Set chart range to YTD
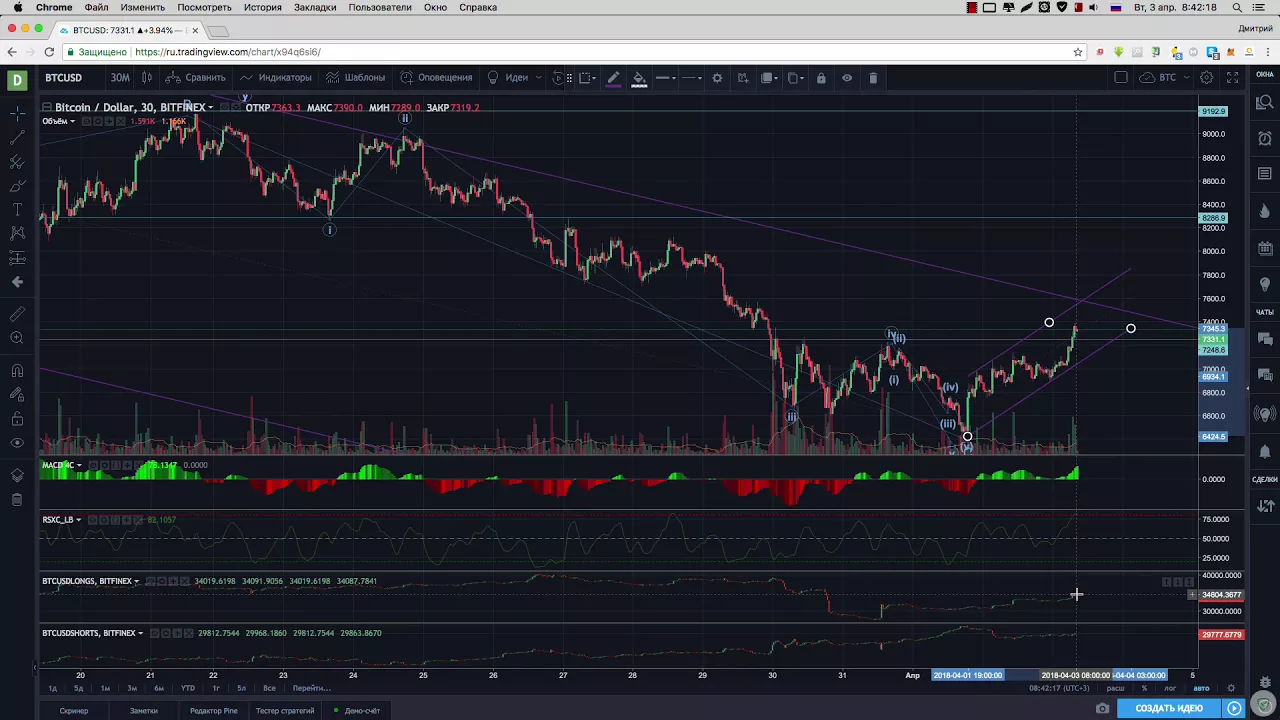 188,688
